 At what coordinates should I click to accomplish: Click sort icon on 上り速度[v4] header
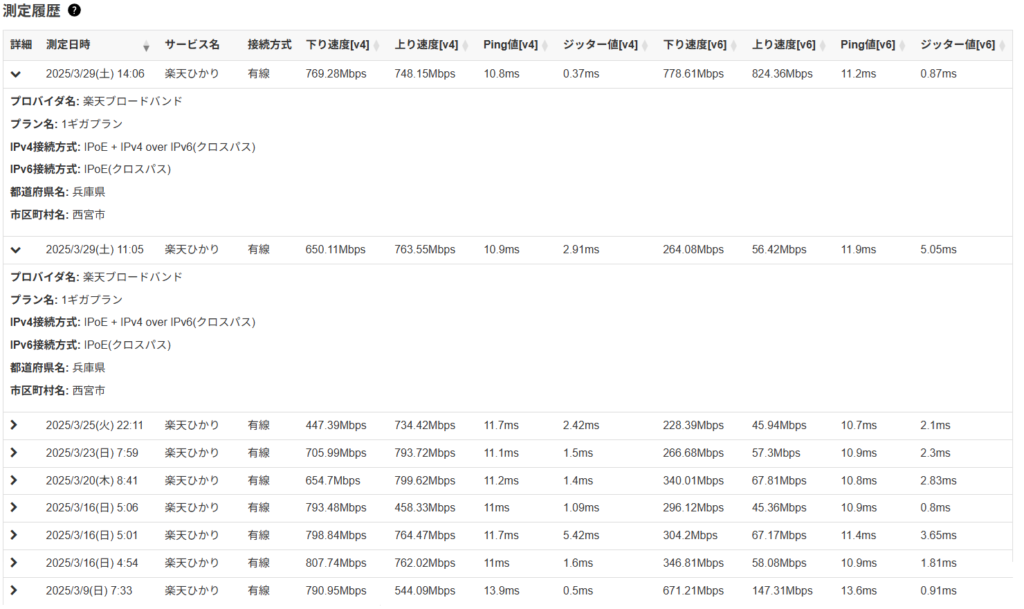(465, 46)
